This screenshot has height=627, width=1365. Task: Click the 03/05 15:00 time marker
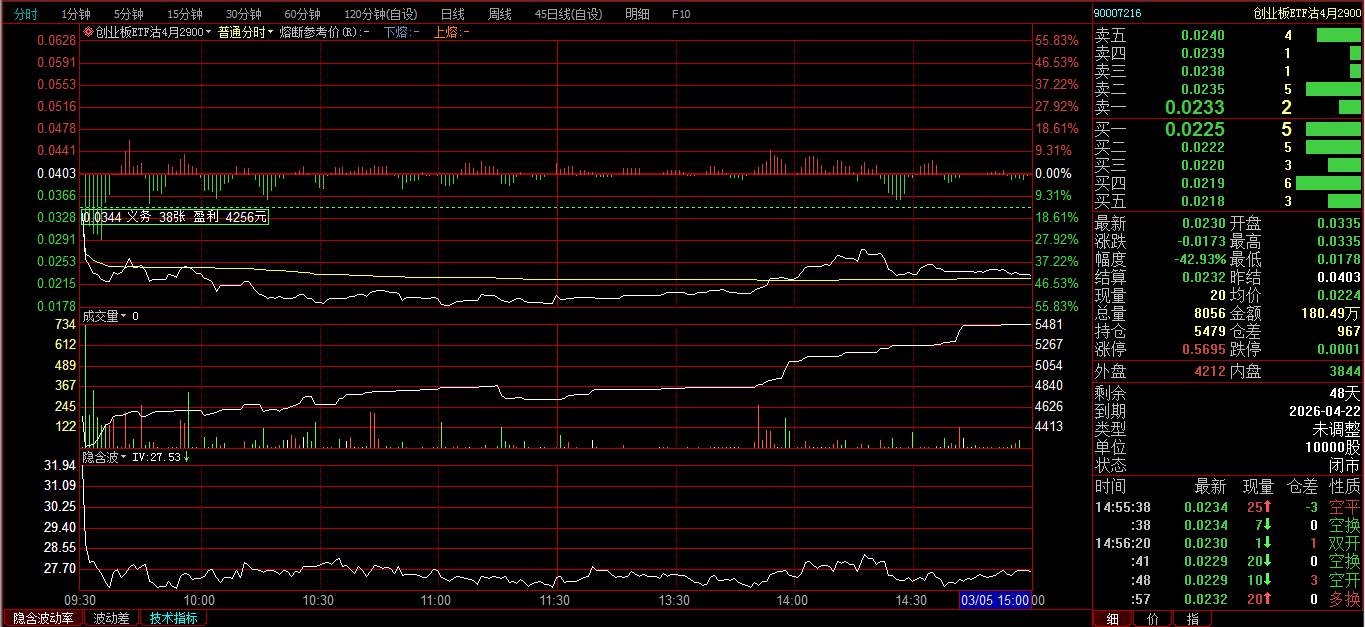(995, 600)
